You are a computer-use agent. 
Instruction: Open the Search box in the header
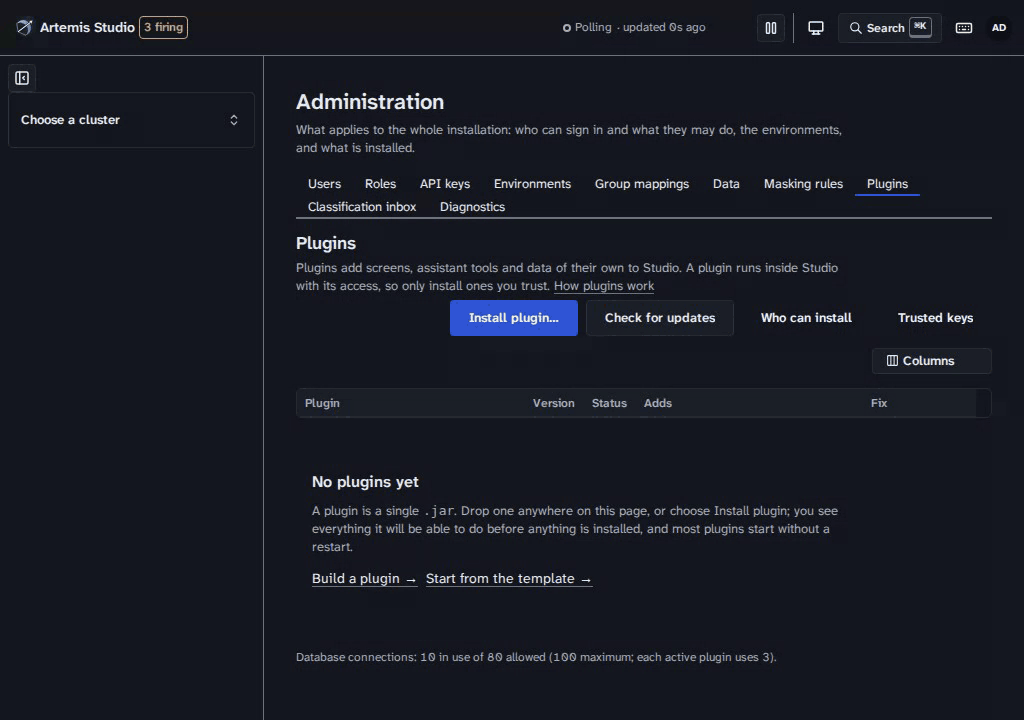[889, 28]
